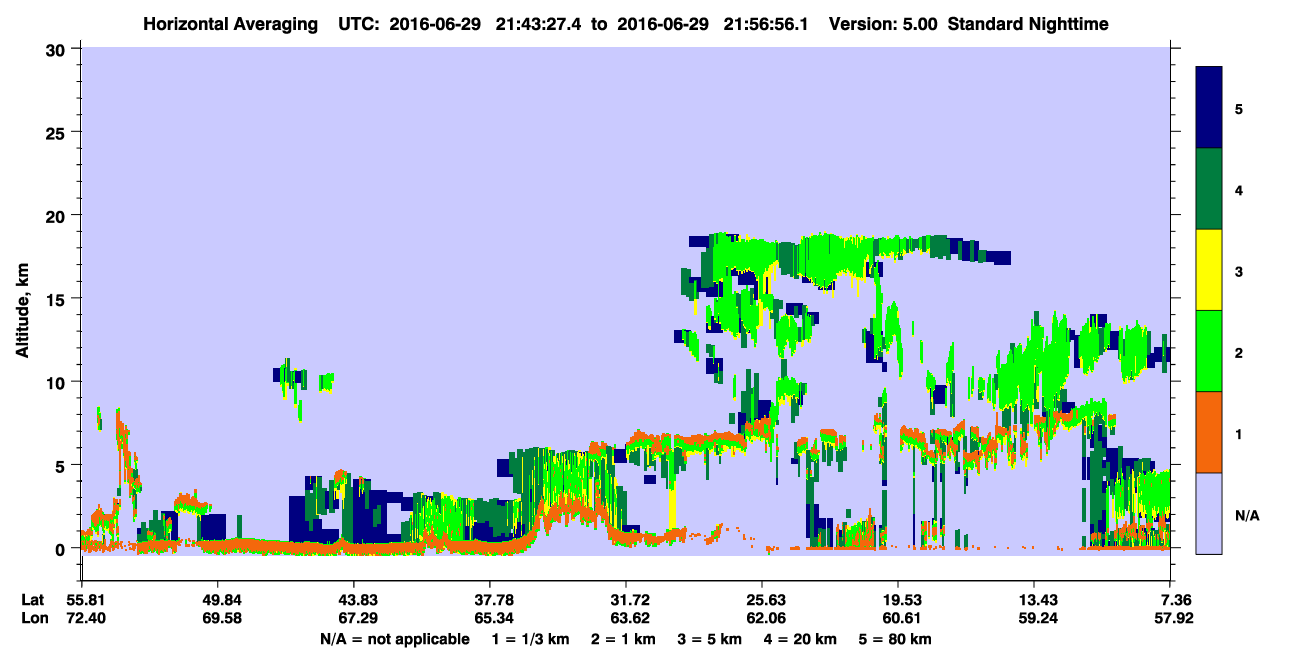Click the altitude tick label 10

coord(57,382)
